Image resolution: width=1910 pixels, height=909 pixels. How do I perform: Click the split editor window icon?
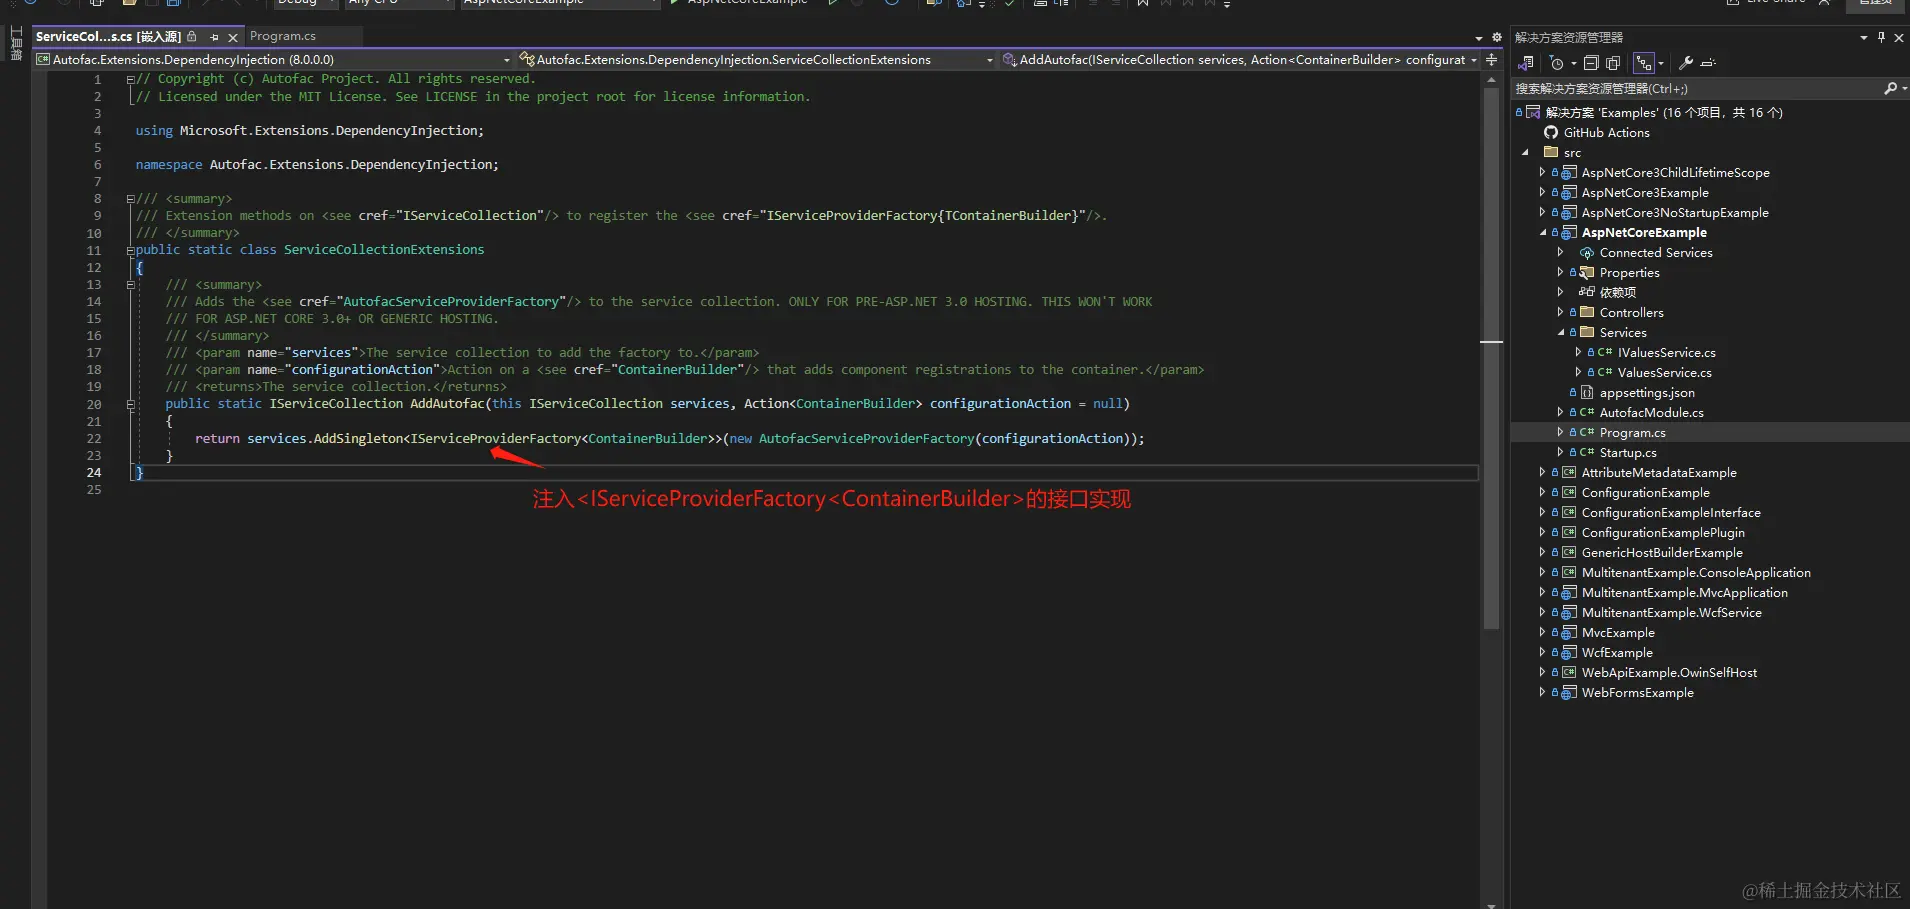(x=1491, y=60)
